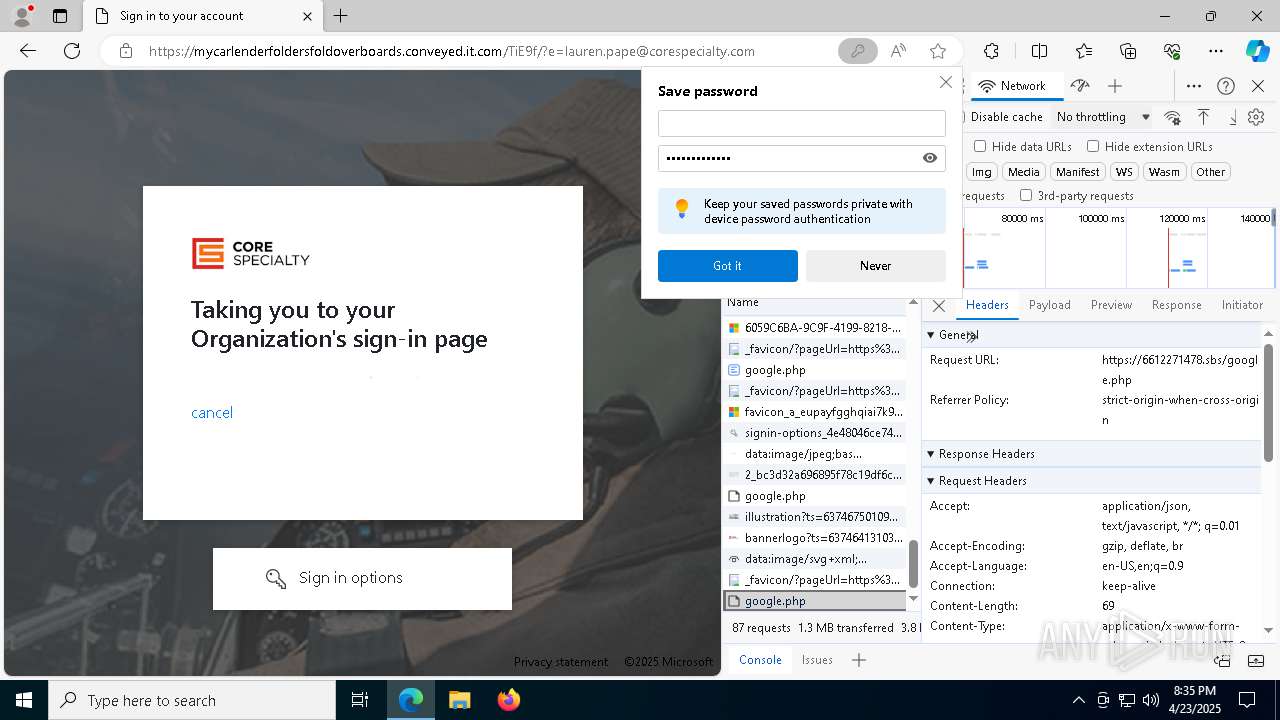The image size is (1280, 720).
Task: Switch to the Issues drawer tab
Action: click(x=817, y=660)
